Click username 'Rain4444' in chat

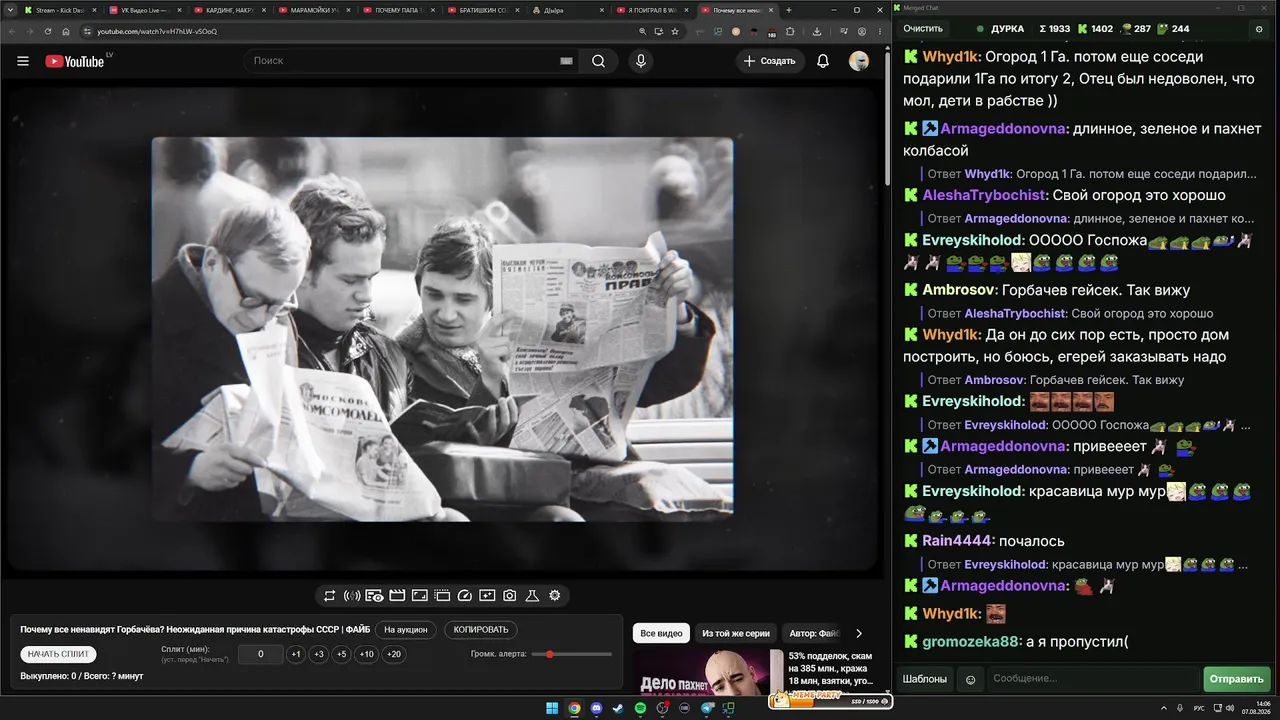pyautogui.click(x=957, y=541)
